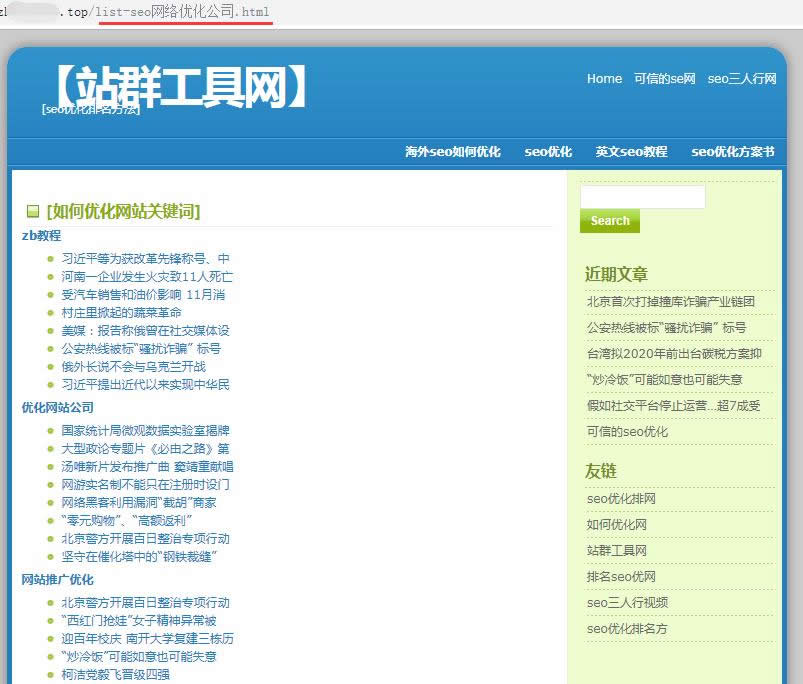Open article 河南一企业发生火灾致11人死亡
Image resolution: width=803 pixels, height=684 pixels.
pos(147,277)
